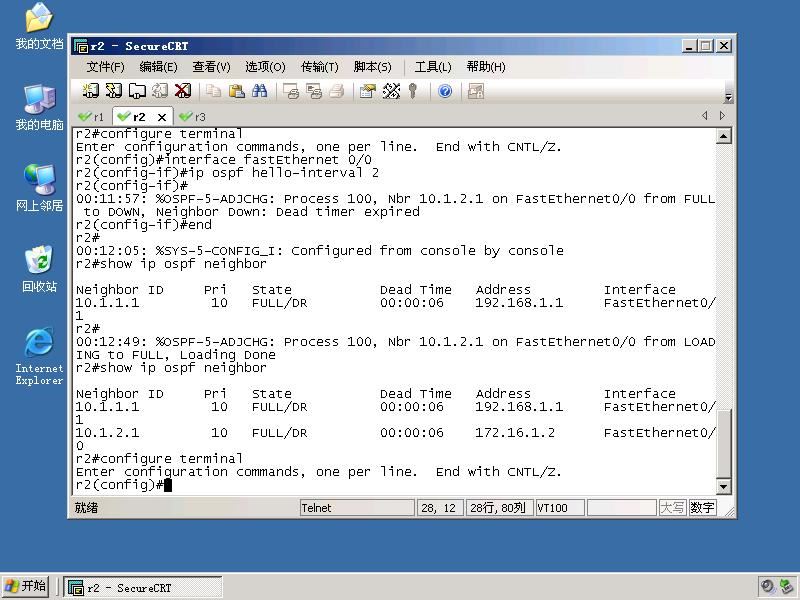Click the terminal vertical scrollbar thumb
Viewport: 800px width, 600px height.
pos(723,443)
